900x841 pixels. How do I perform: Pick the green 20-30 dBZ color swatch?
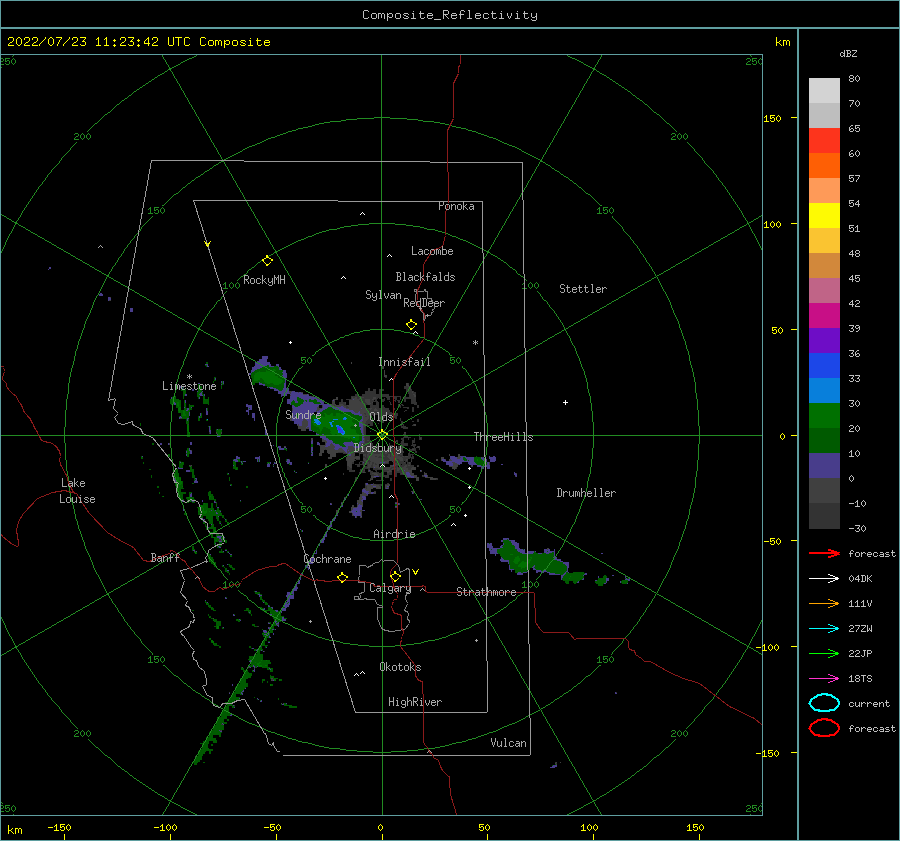click(x=824, y=416)
